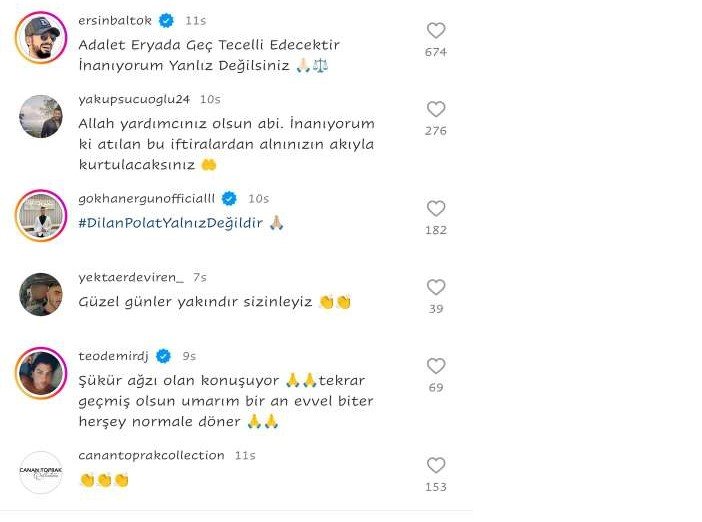Like yakupsucuoglu24's comment via heart icon
Viewport: 702px width, 522px height.
click(x=436, y=109)
